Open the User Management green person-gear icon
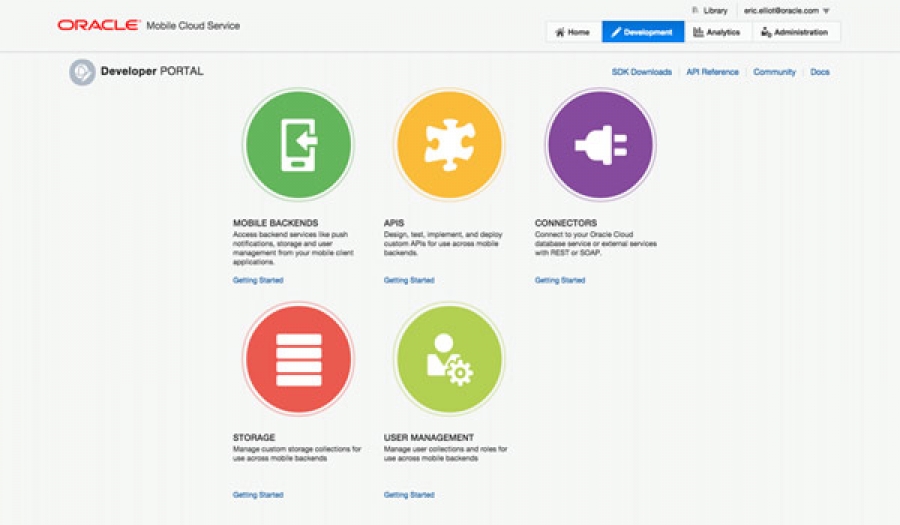 pos(449,359)
